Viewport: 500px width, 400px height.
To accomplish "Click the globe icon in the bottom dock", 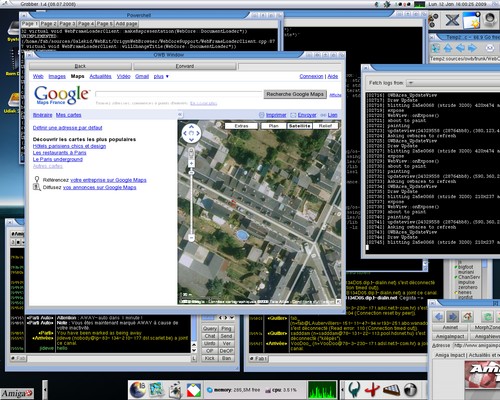I will [x=137, y=390].
